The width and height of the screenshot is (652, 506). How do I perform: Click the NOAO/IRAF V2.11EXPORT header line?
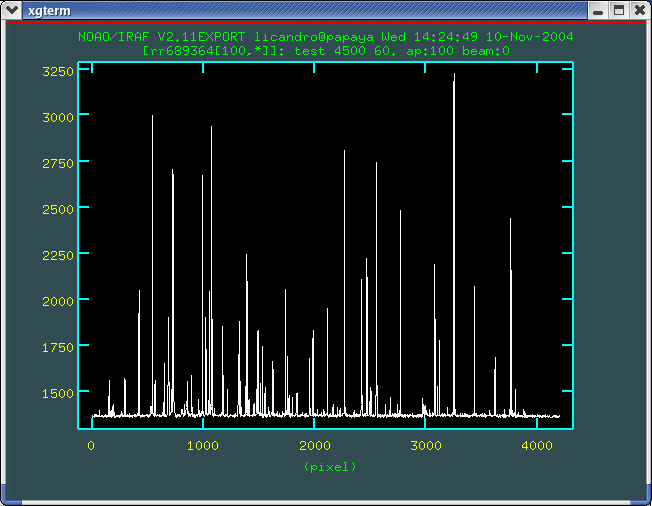pyautogui.click(x=325, y=37)
